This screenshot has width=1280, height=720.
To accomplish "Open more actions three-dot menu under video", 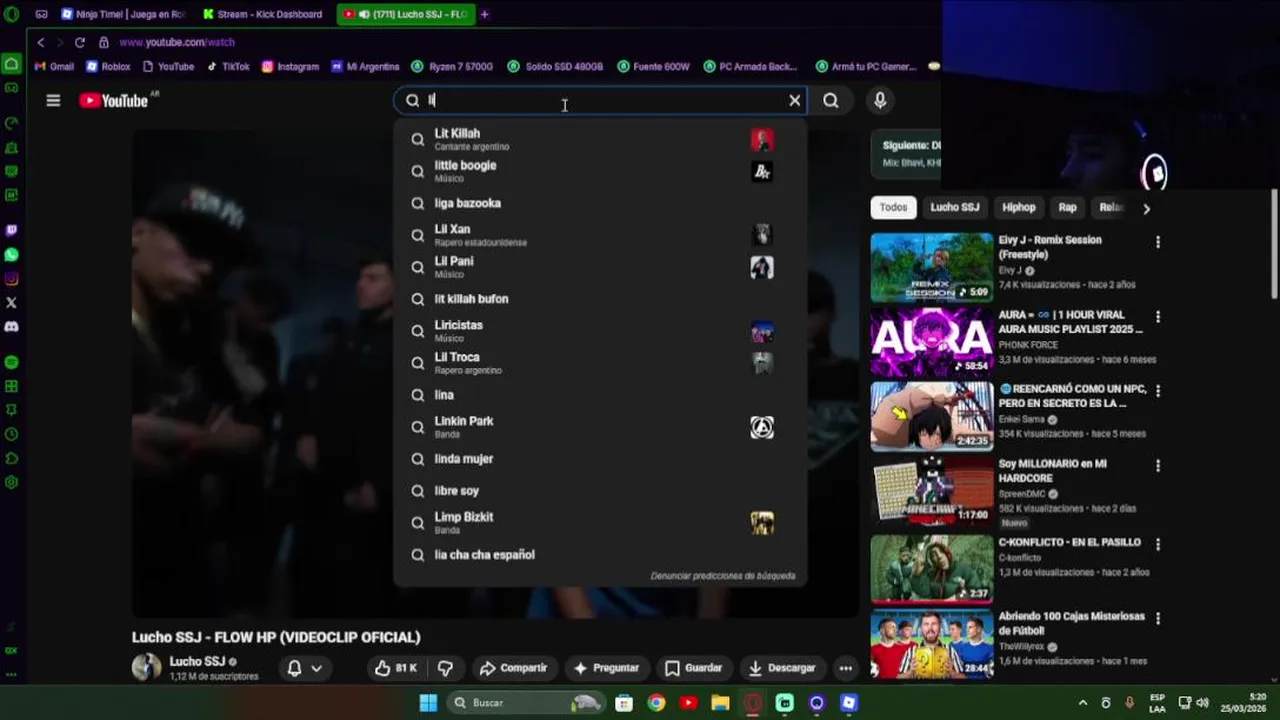I will pyautogui.click(x=846, y=668).
